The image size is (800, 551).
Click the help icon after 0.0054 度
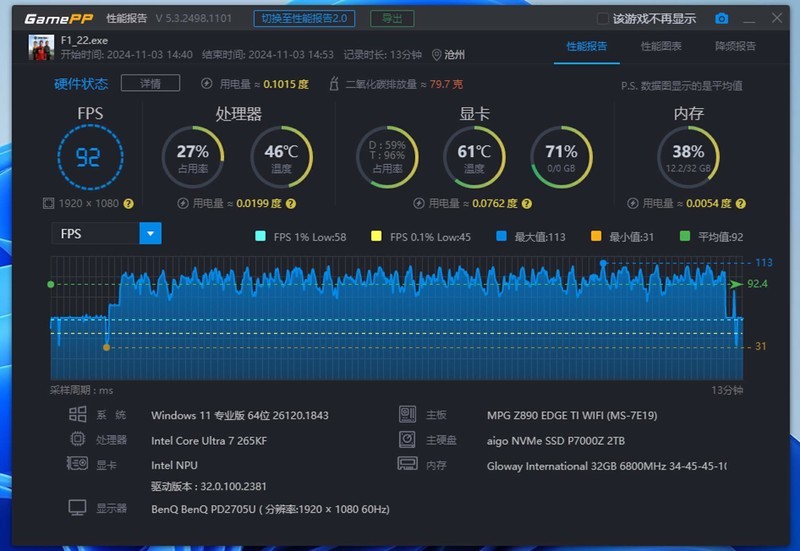pos(741,204)
